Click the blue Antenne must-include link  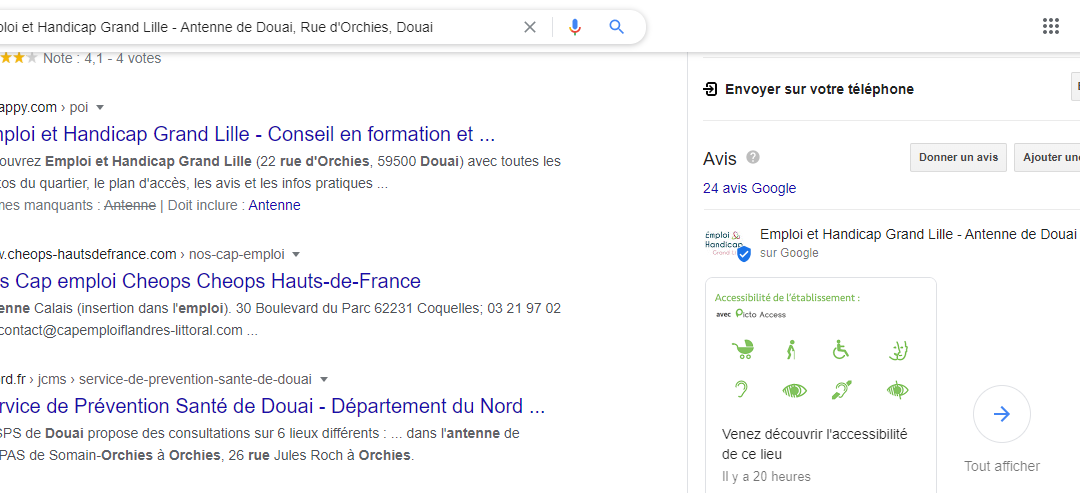click(274, 205)
